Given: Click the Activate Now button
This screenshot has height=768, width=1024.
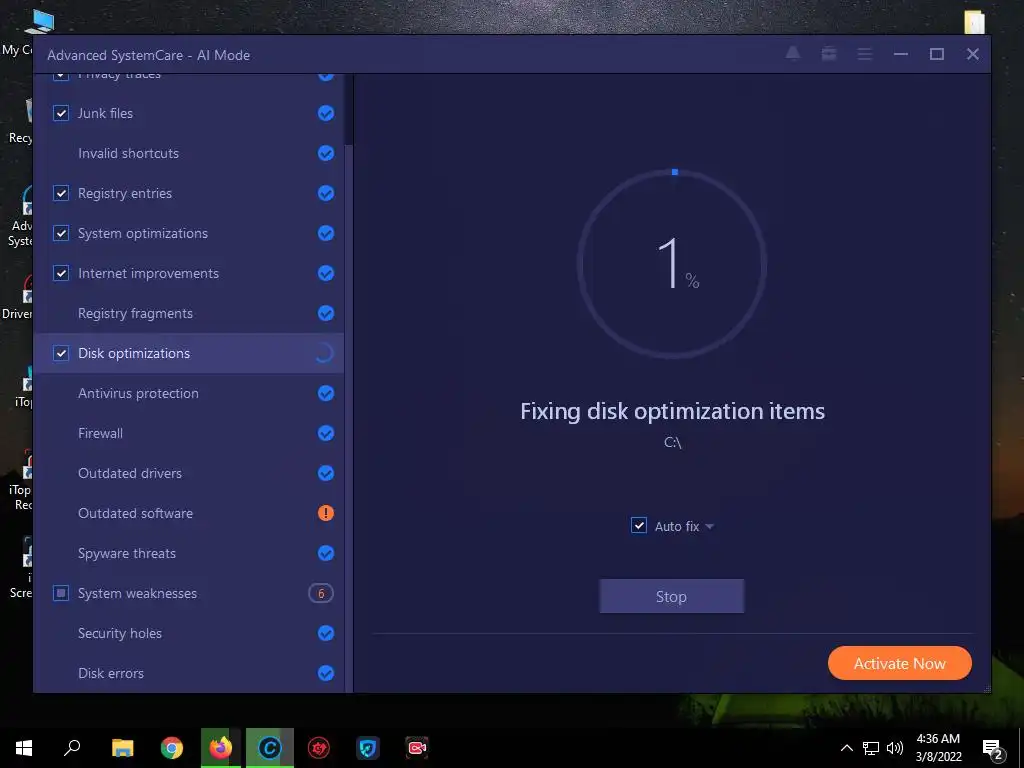Looking at the screenshot, I should click(x=899, y=663).
